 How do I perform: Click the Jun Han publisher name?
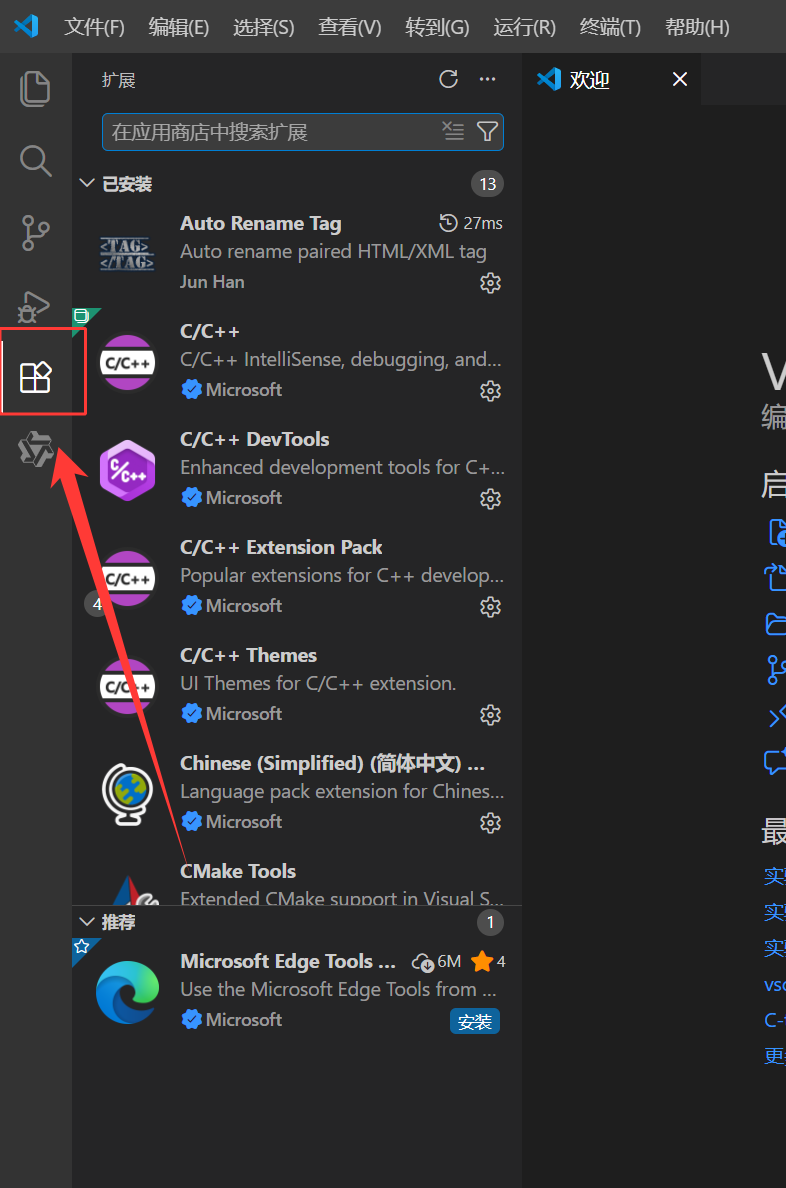pos(212,282)
